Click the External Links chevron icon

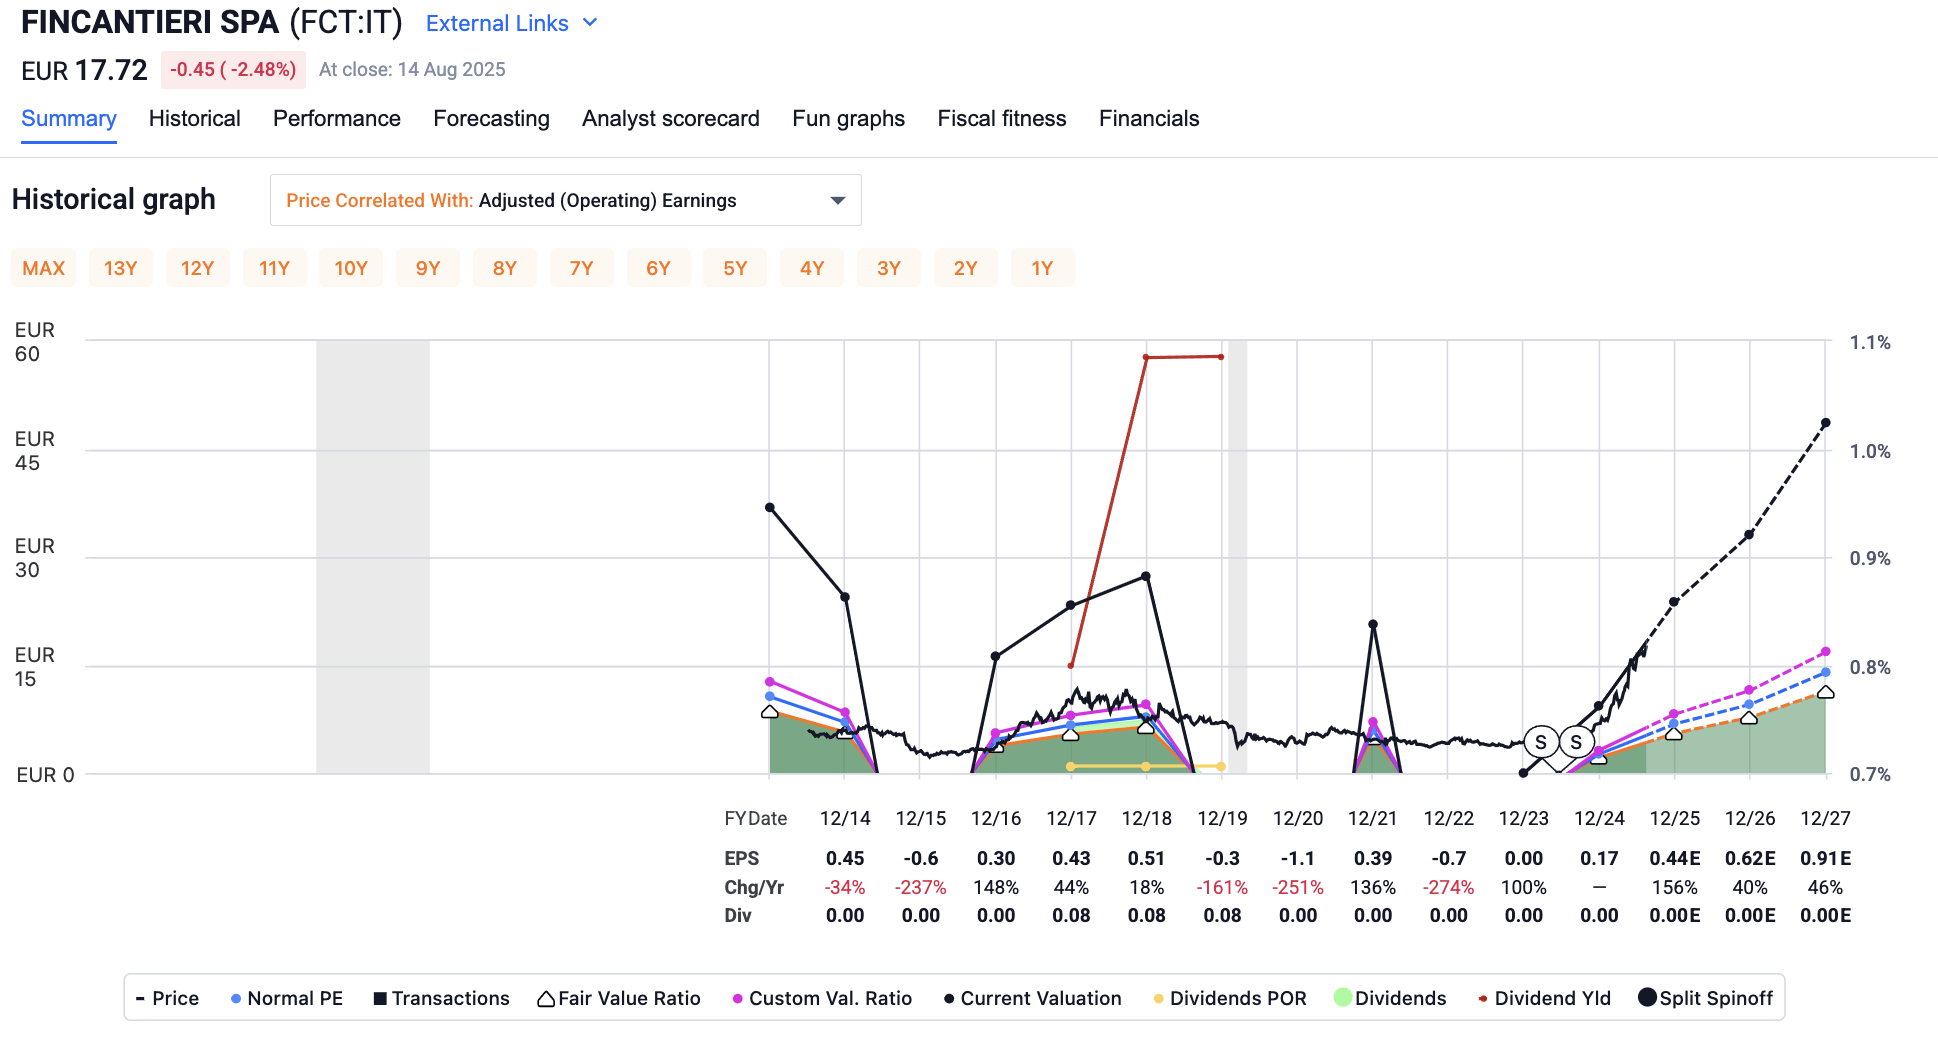tap(590, 23)
